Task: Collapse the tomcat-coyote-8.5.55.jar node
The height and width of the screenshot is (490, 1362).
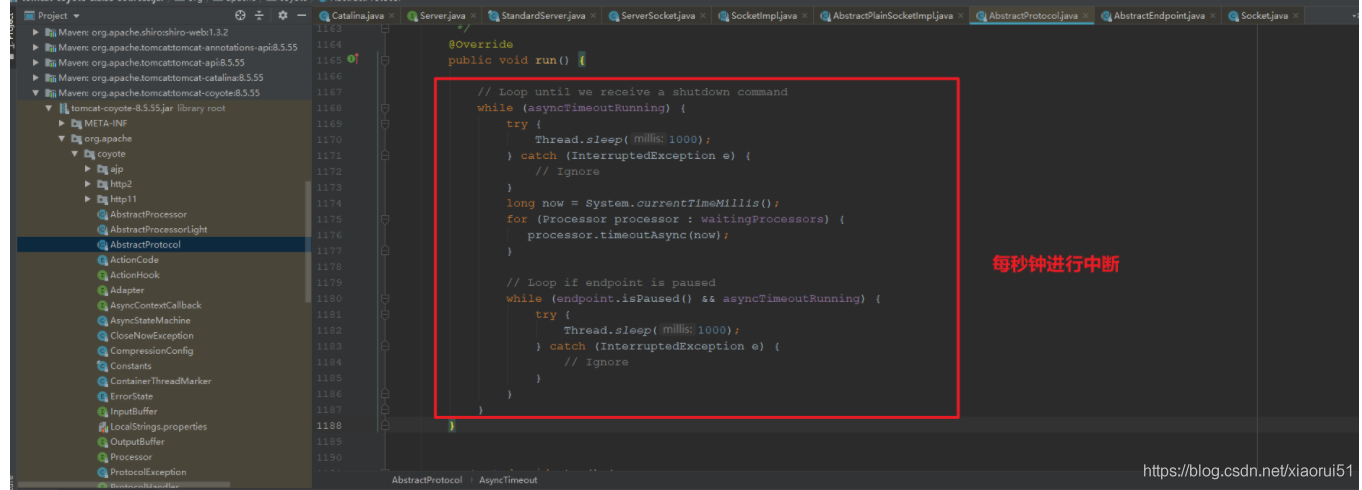Action: click(49, 108)
